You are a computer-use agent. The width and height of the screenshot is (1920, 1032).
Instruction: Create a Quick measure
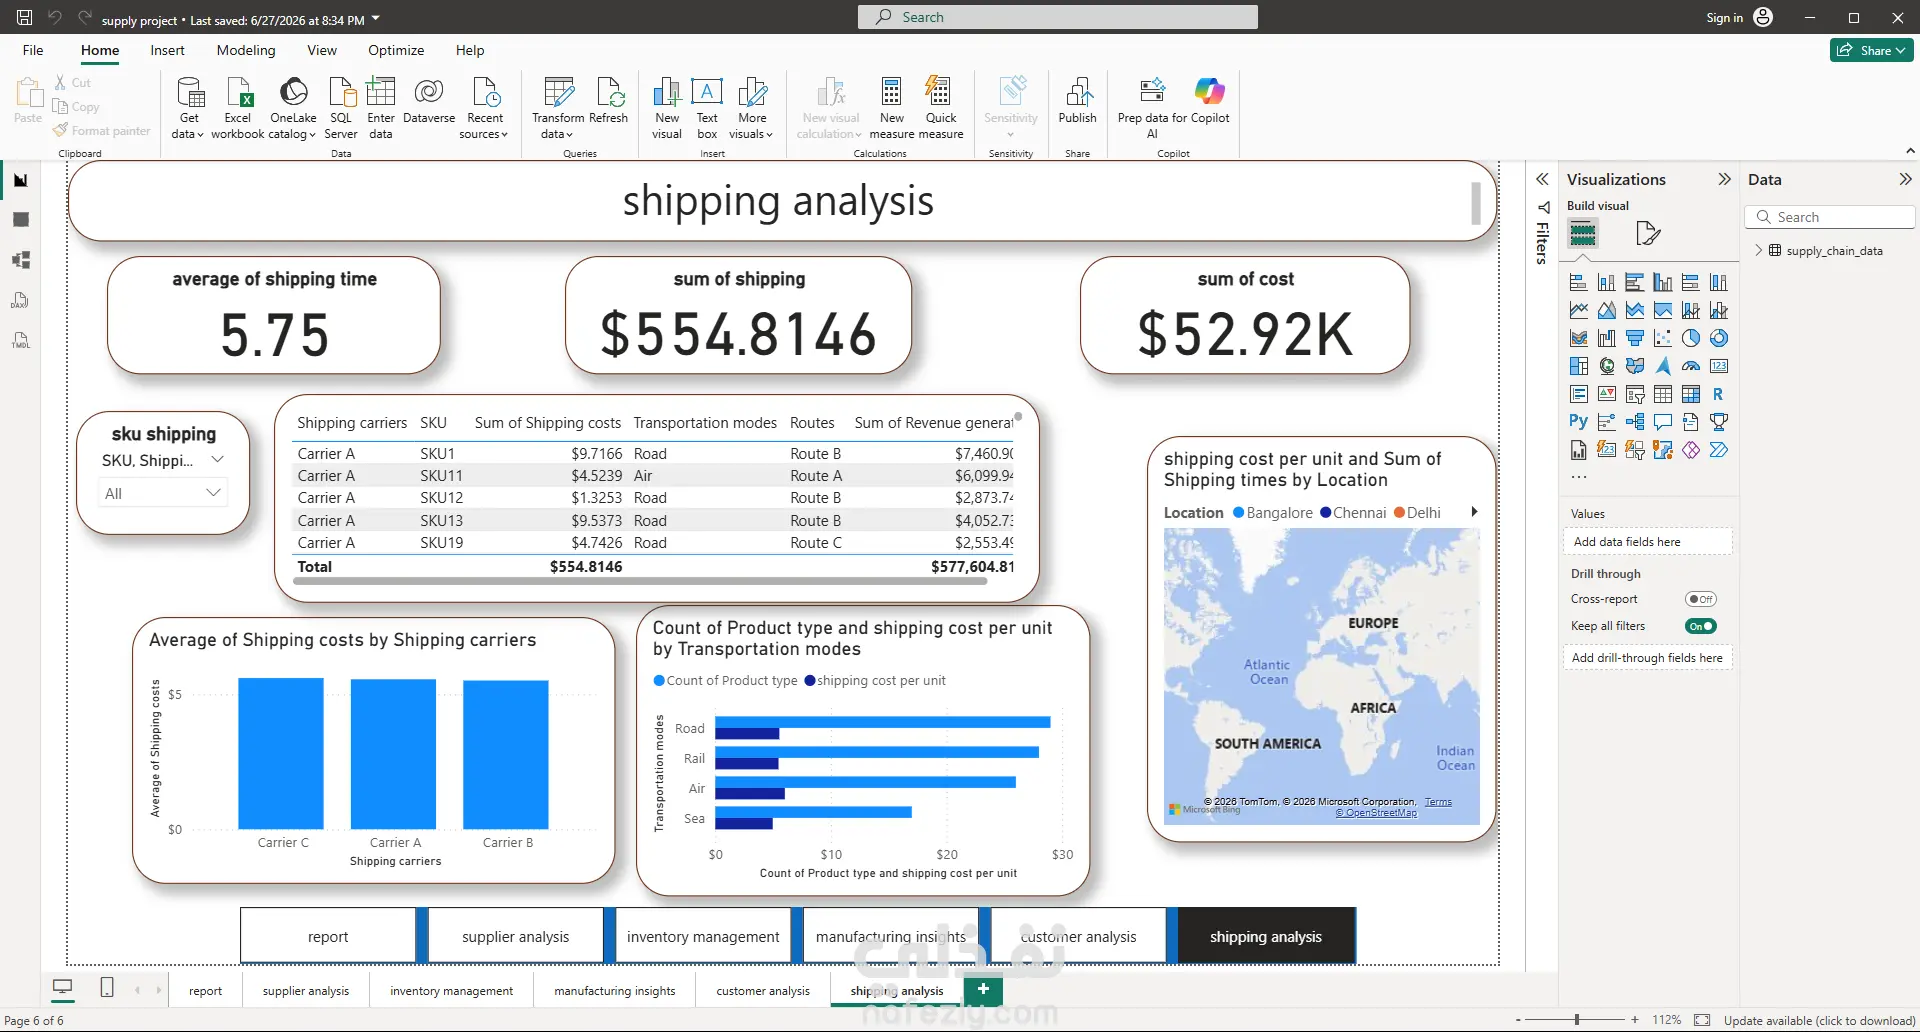(941, 108)
